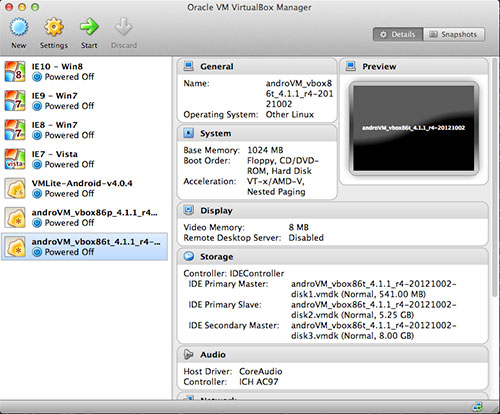Switch to the Snapshots view
500x414 pixels.
point(454,34)
